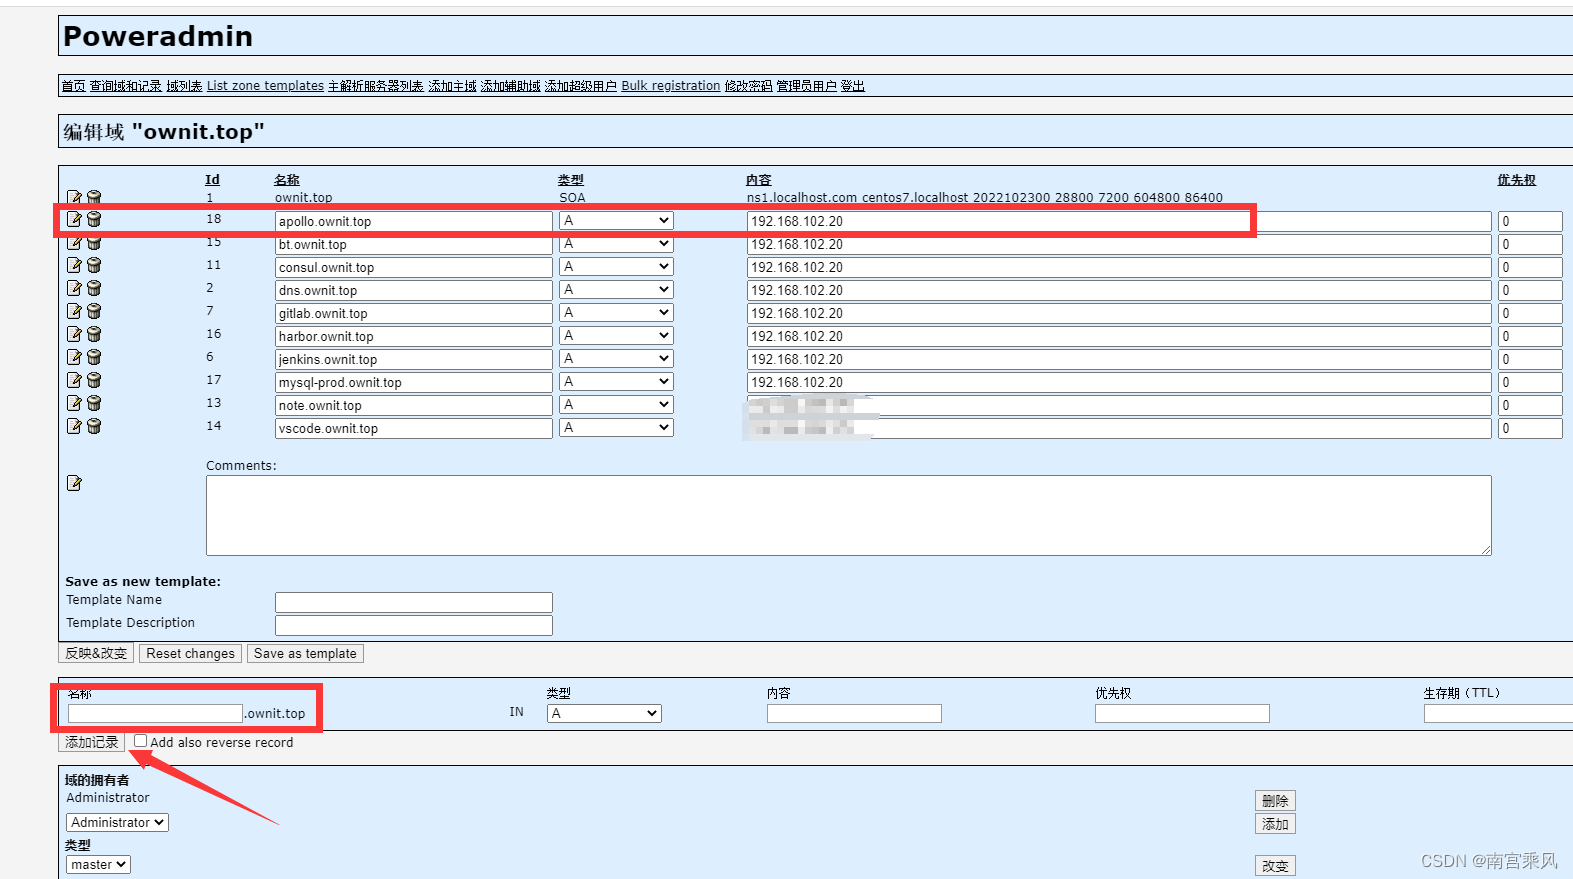This screenshot has height=879, width=1573.
Task: Open 域列表 in the navigation bar
Action: (184, 86)
